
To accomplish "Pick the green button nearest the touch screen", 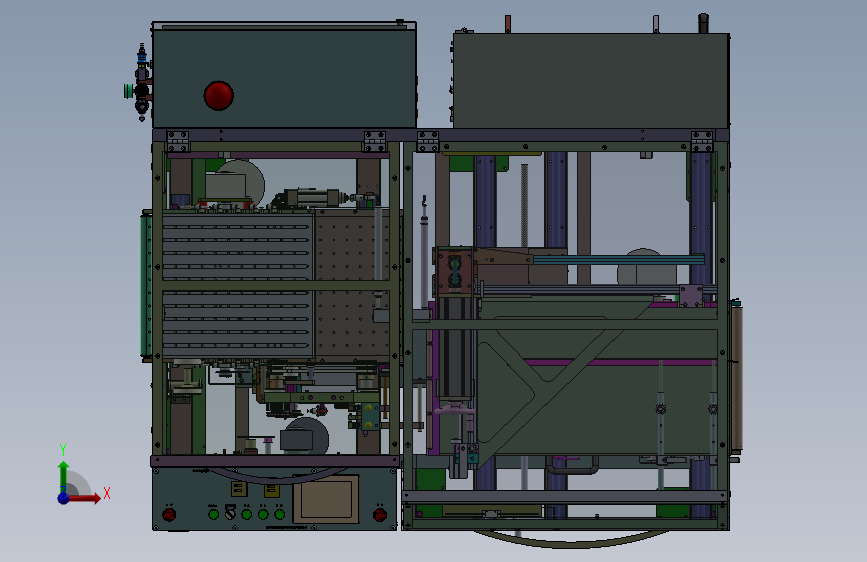I will click(280, 514).
